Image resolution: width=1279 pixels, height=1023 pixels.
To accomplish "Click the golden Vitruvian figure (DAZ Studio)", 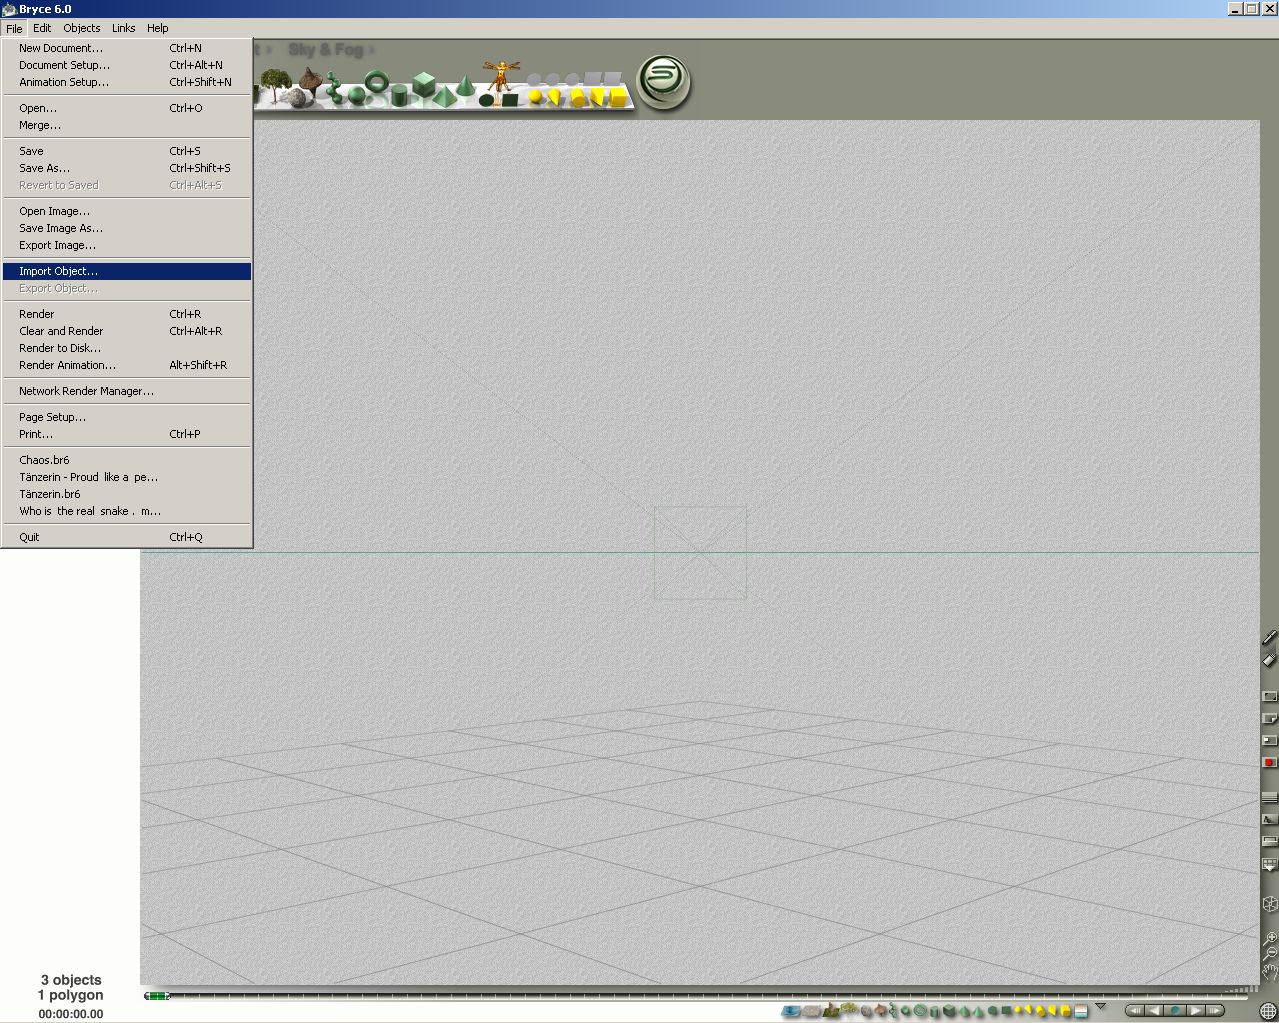I will click(x=502, y=75).
